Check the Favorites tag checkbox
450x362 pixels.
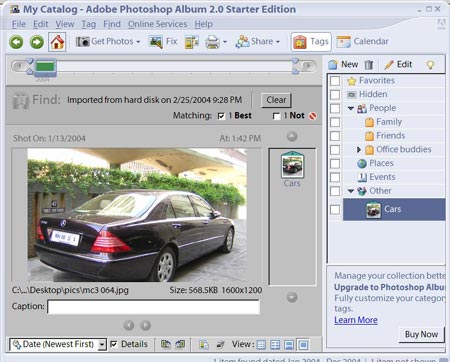[x=335, y=81]
